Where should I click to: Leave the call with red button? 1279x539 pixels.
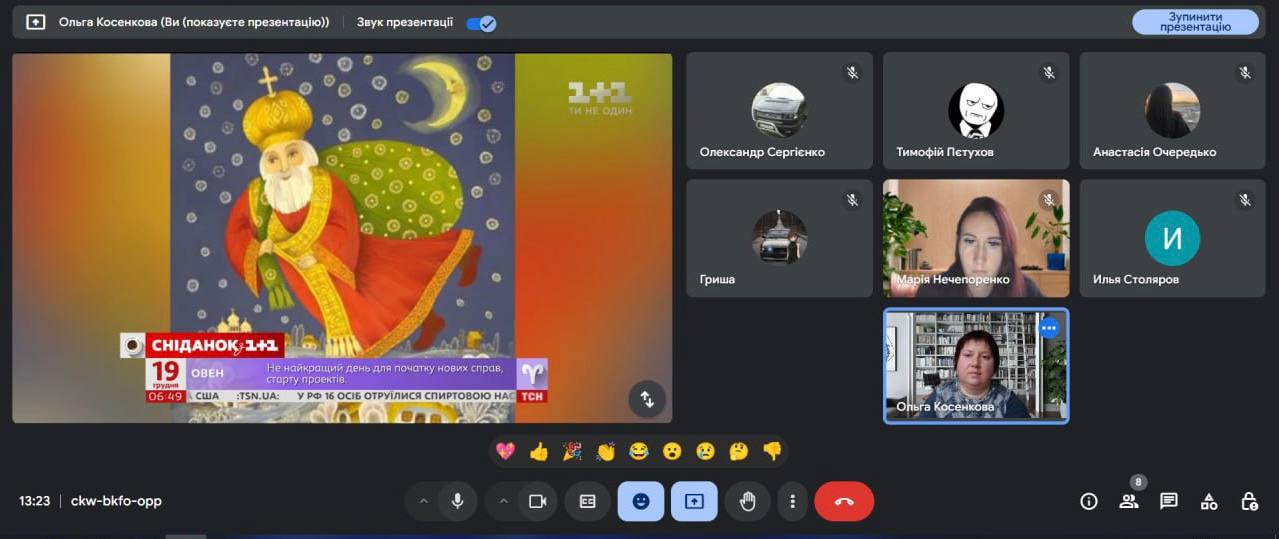(844, 501)
